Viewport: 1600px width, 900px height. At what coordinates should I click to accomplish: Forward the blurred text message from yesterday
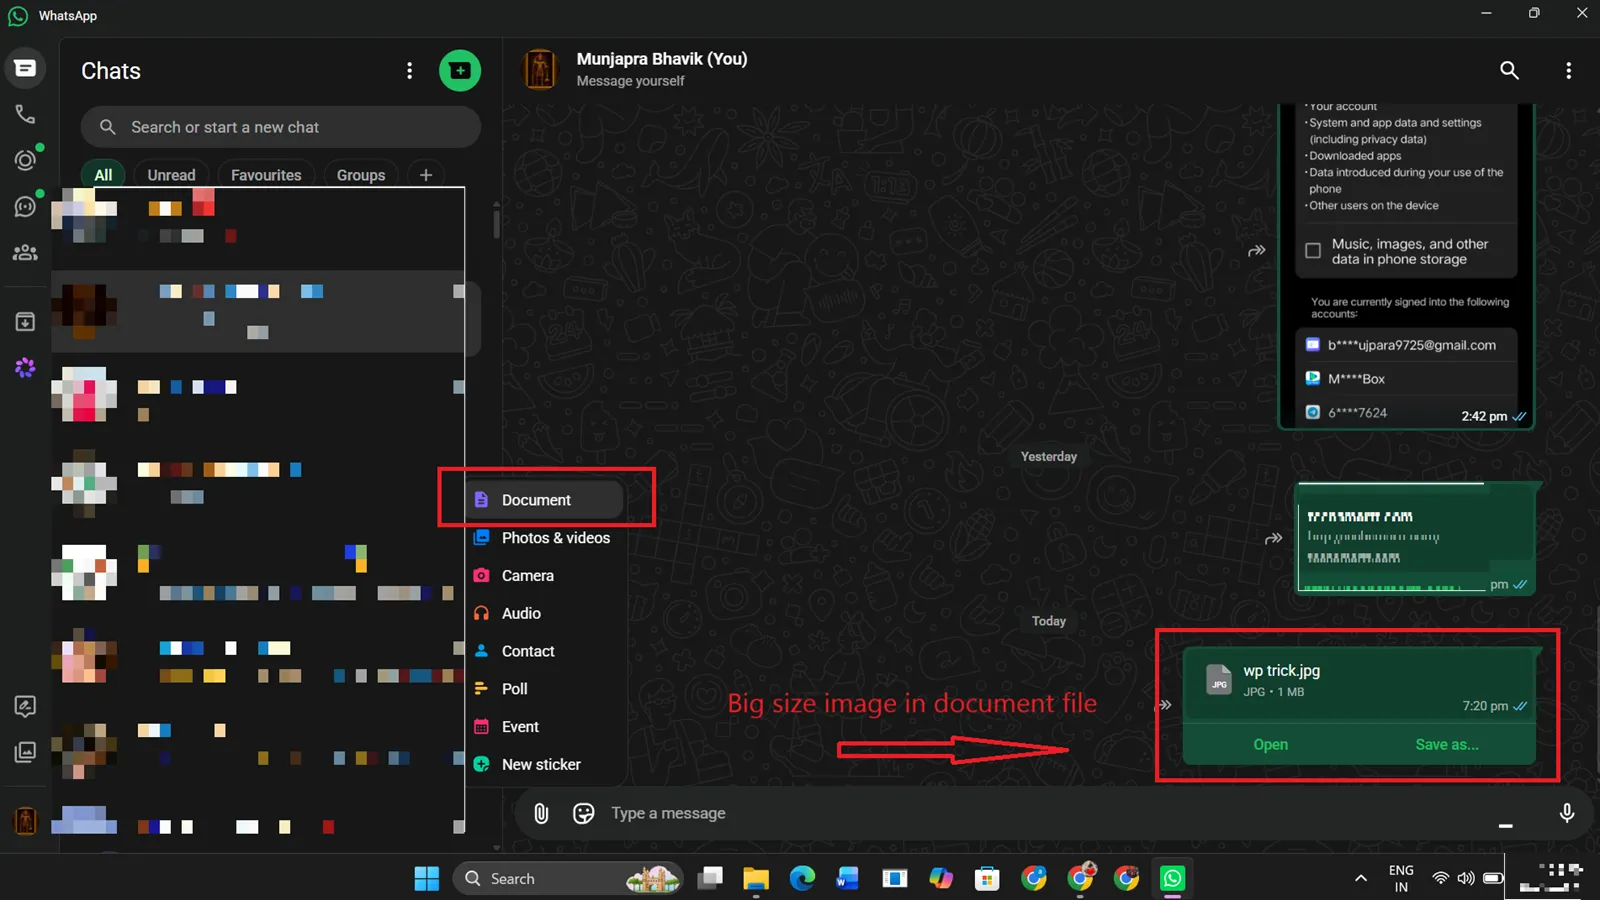click(1273, 538)
